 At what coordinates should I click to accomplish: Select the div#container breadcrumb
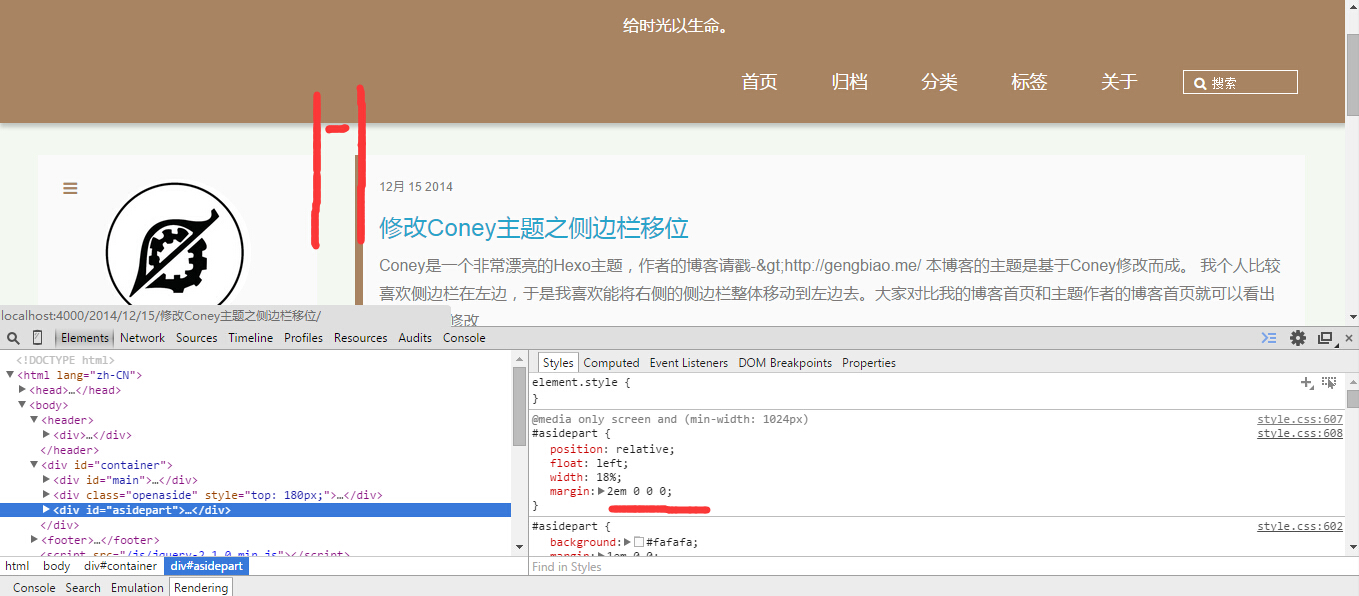click(x=120, y=566)
